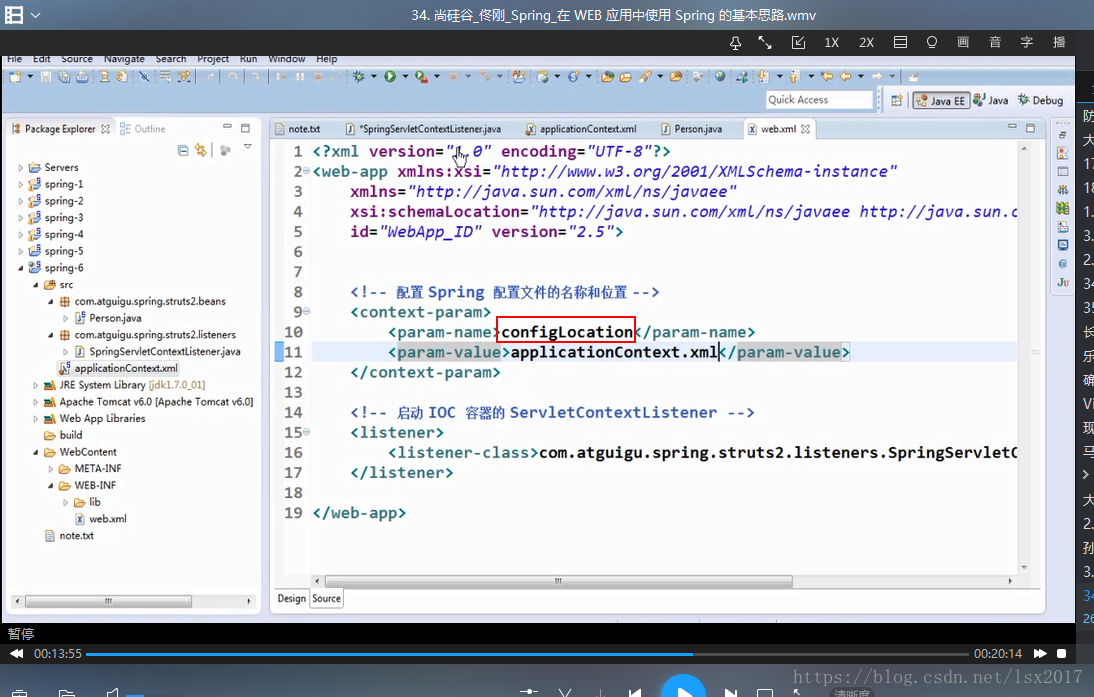Open the player playlist panel icon
This screenshot has height=697, width=1094.
point(901,43)
